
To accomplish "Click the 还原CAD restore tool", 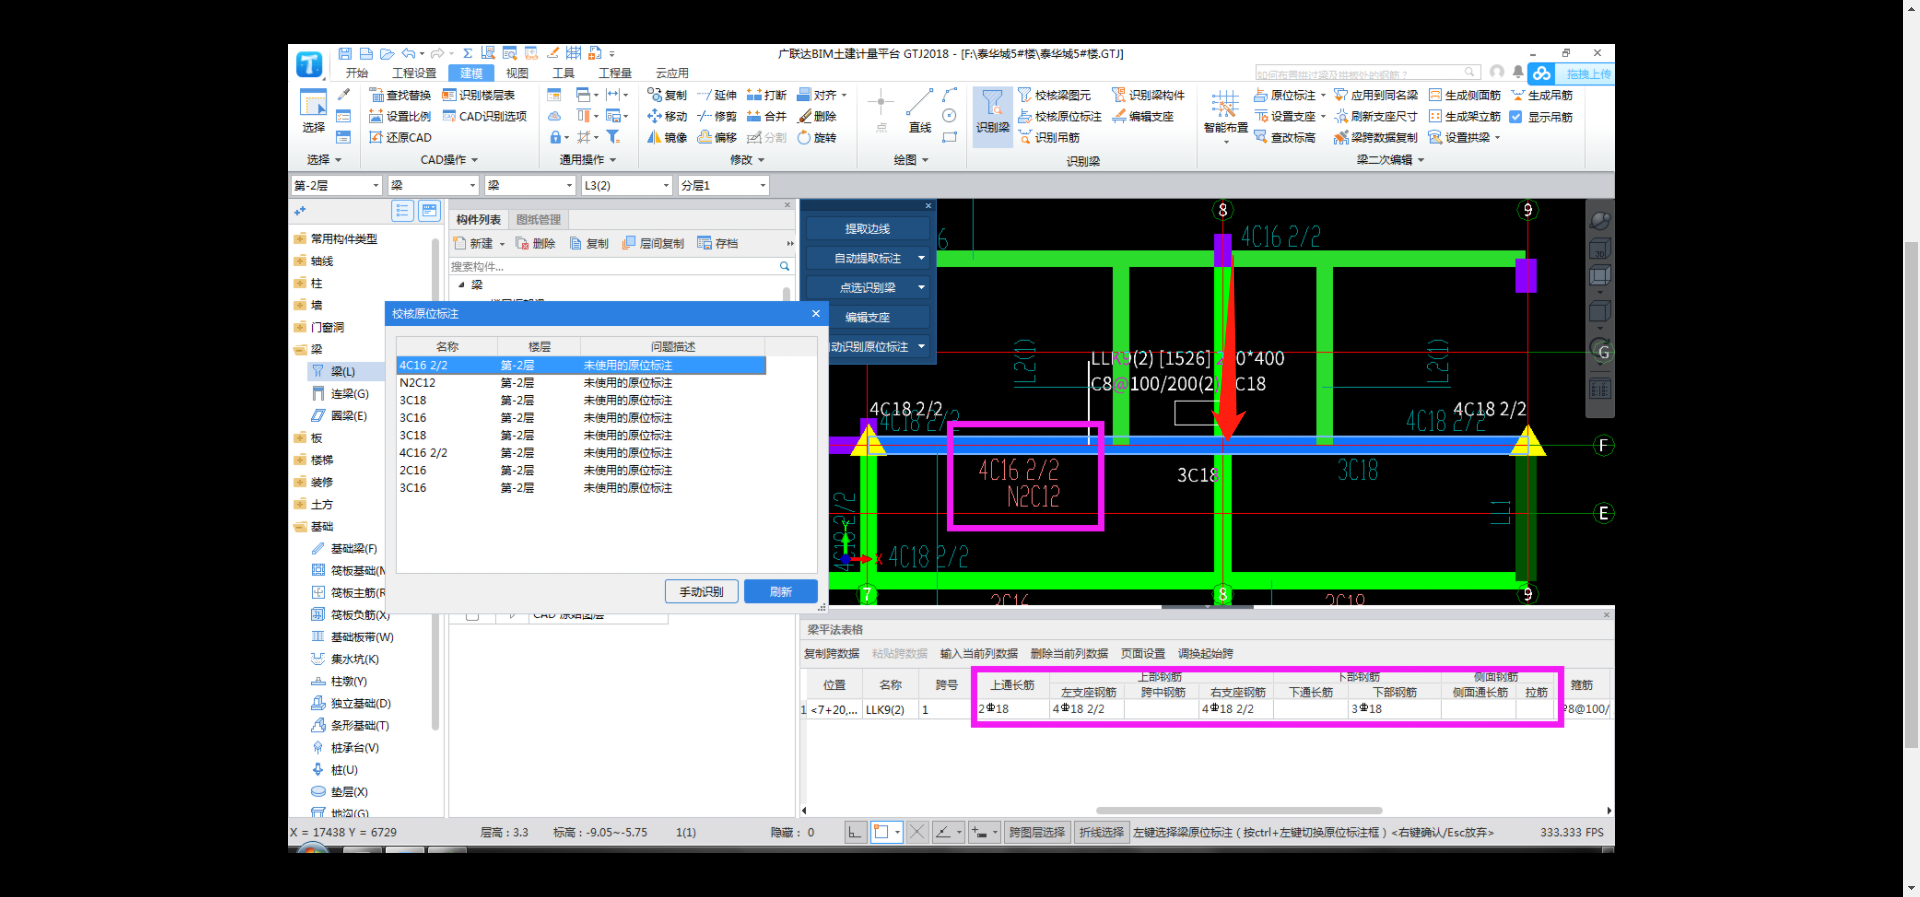I will click(400, 137).
